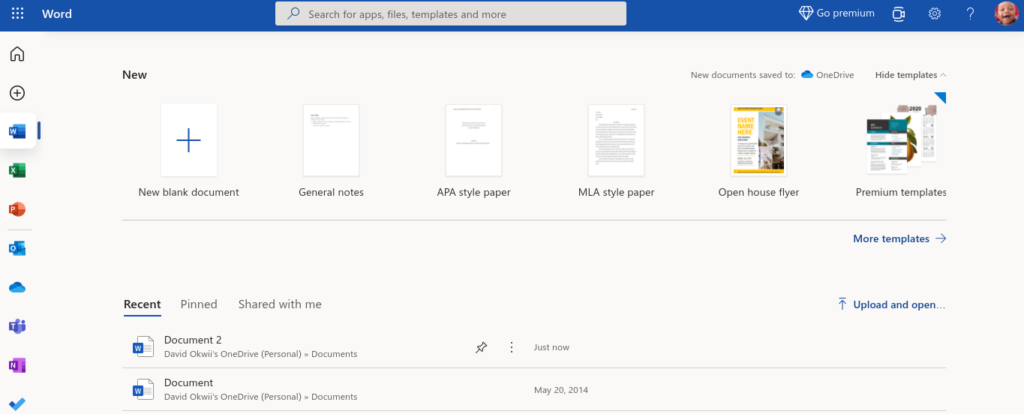Image resolution: width=1024 pixels, height=414 pixels.
Task: Open OneDrive from the sidebar
Action: coord(17,287)
